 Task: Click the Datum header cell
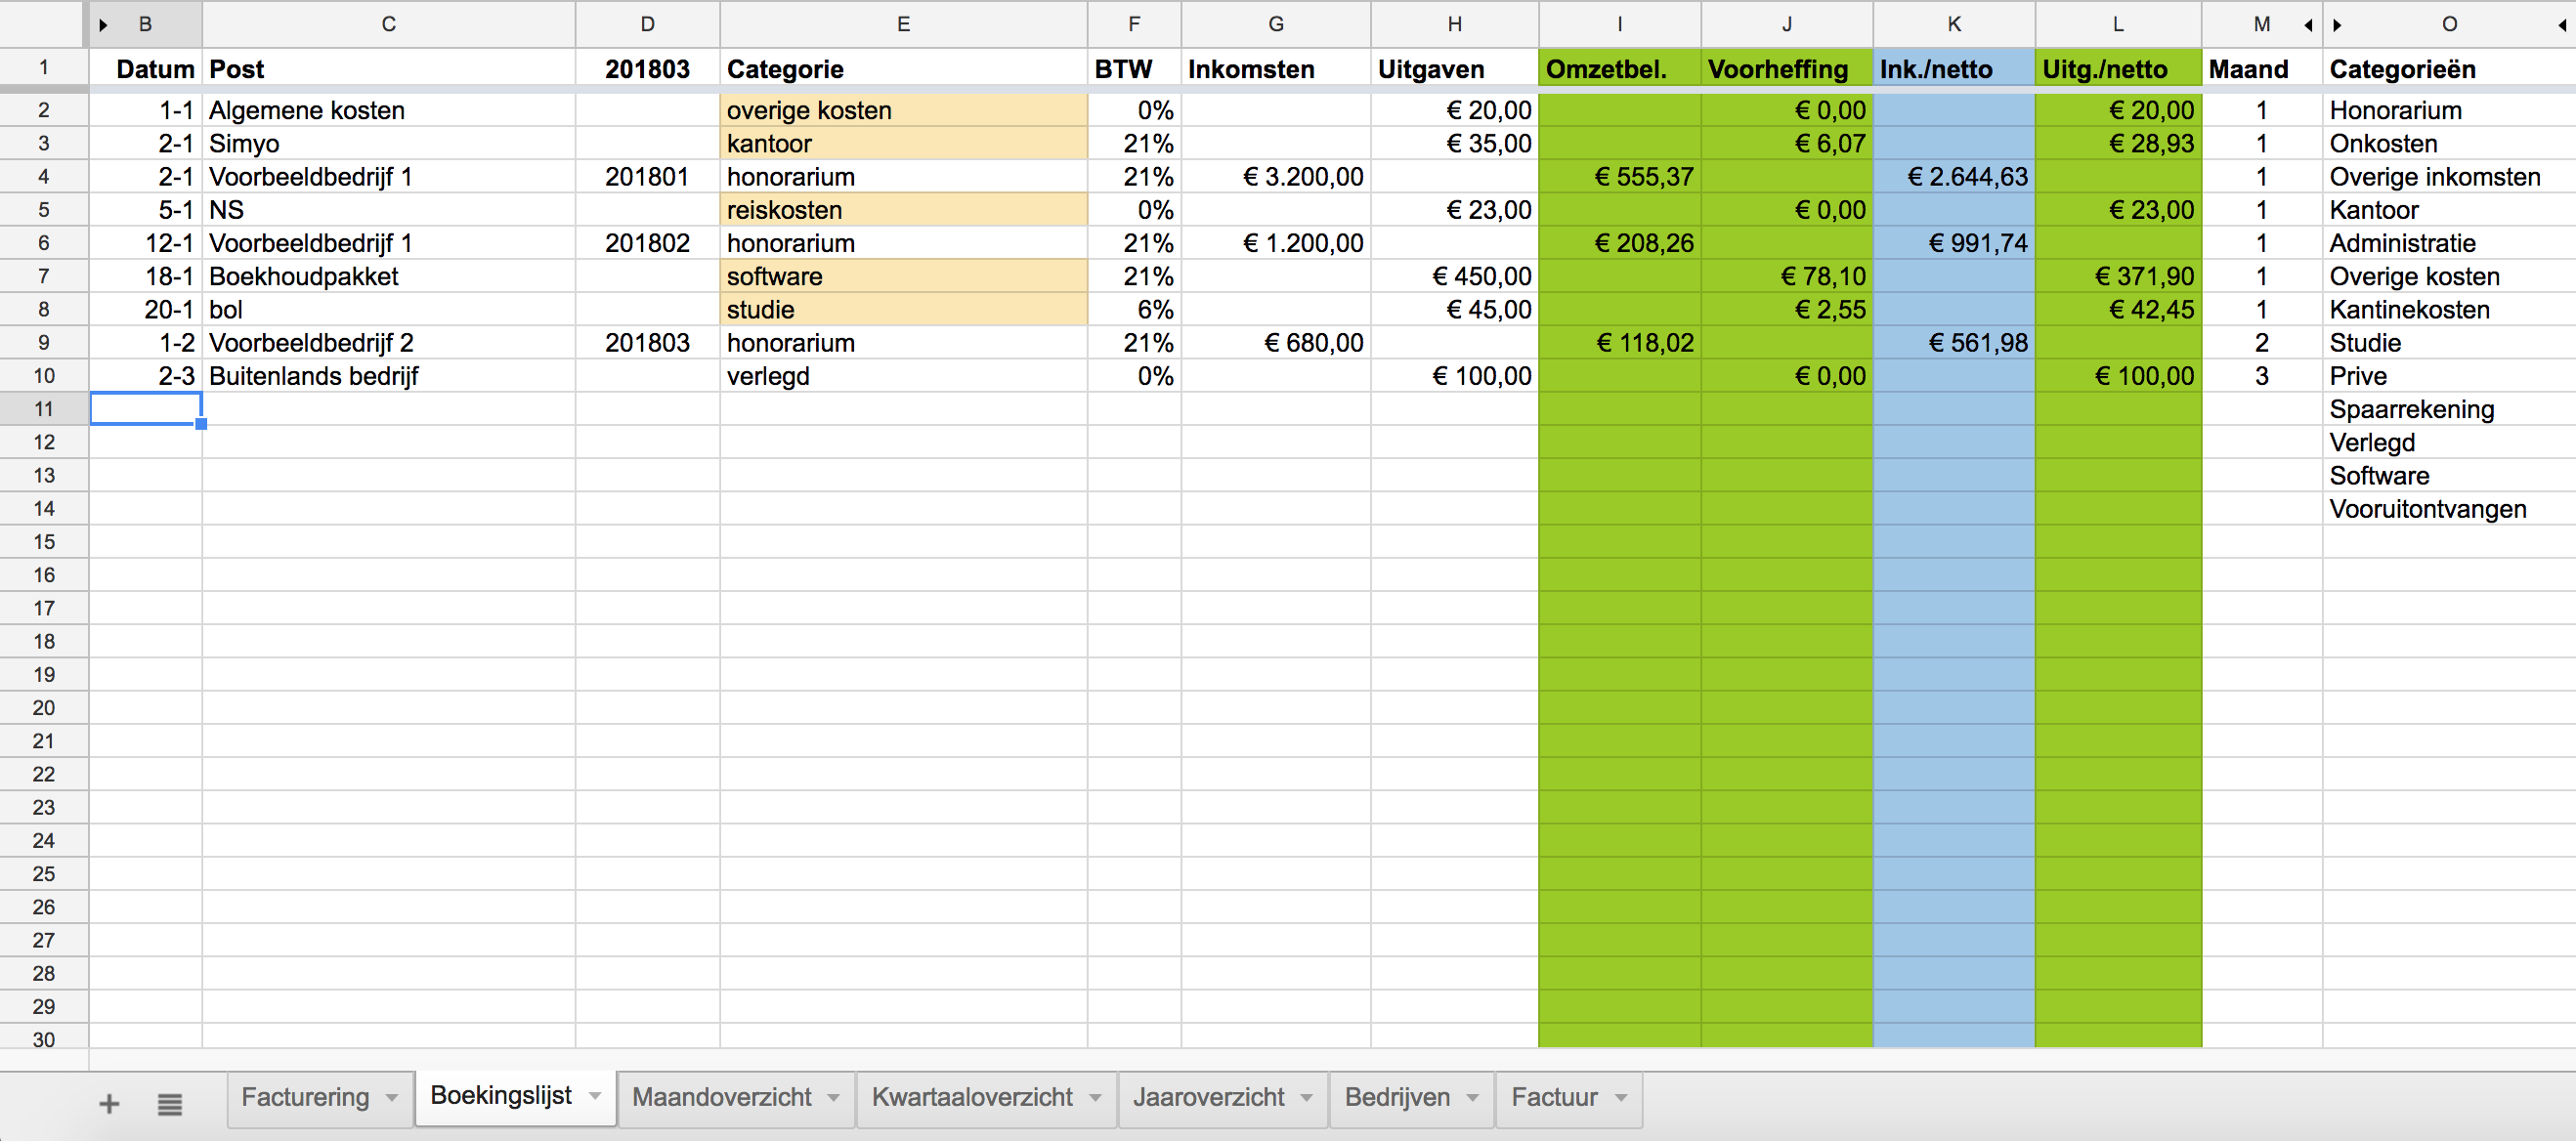click(x=146, y=69)
